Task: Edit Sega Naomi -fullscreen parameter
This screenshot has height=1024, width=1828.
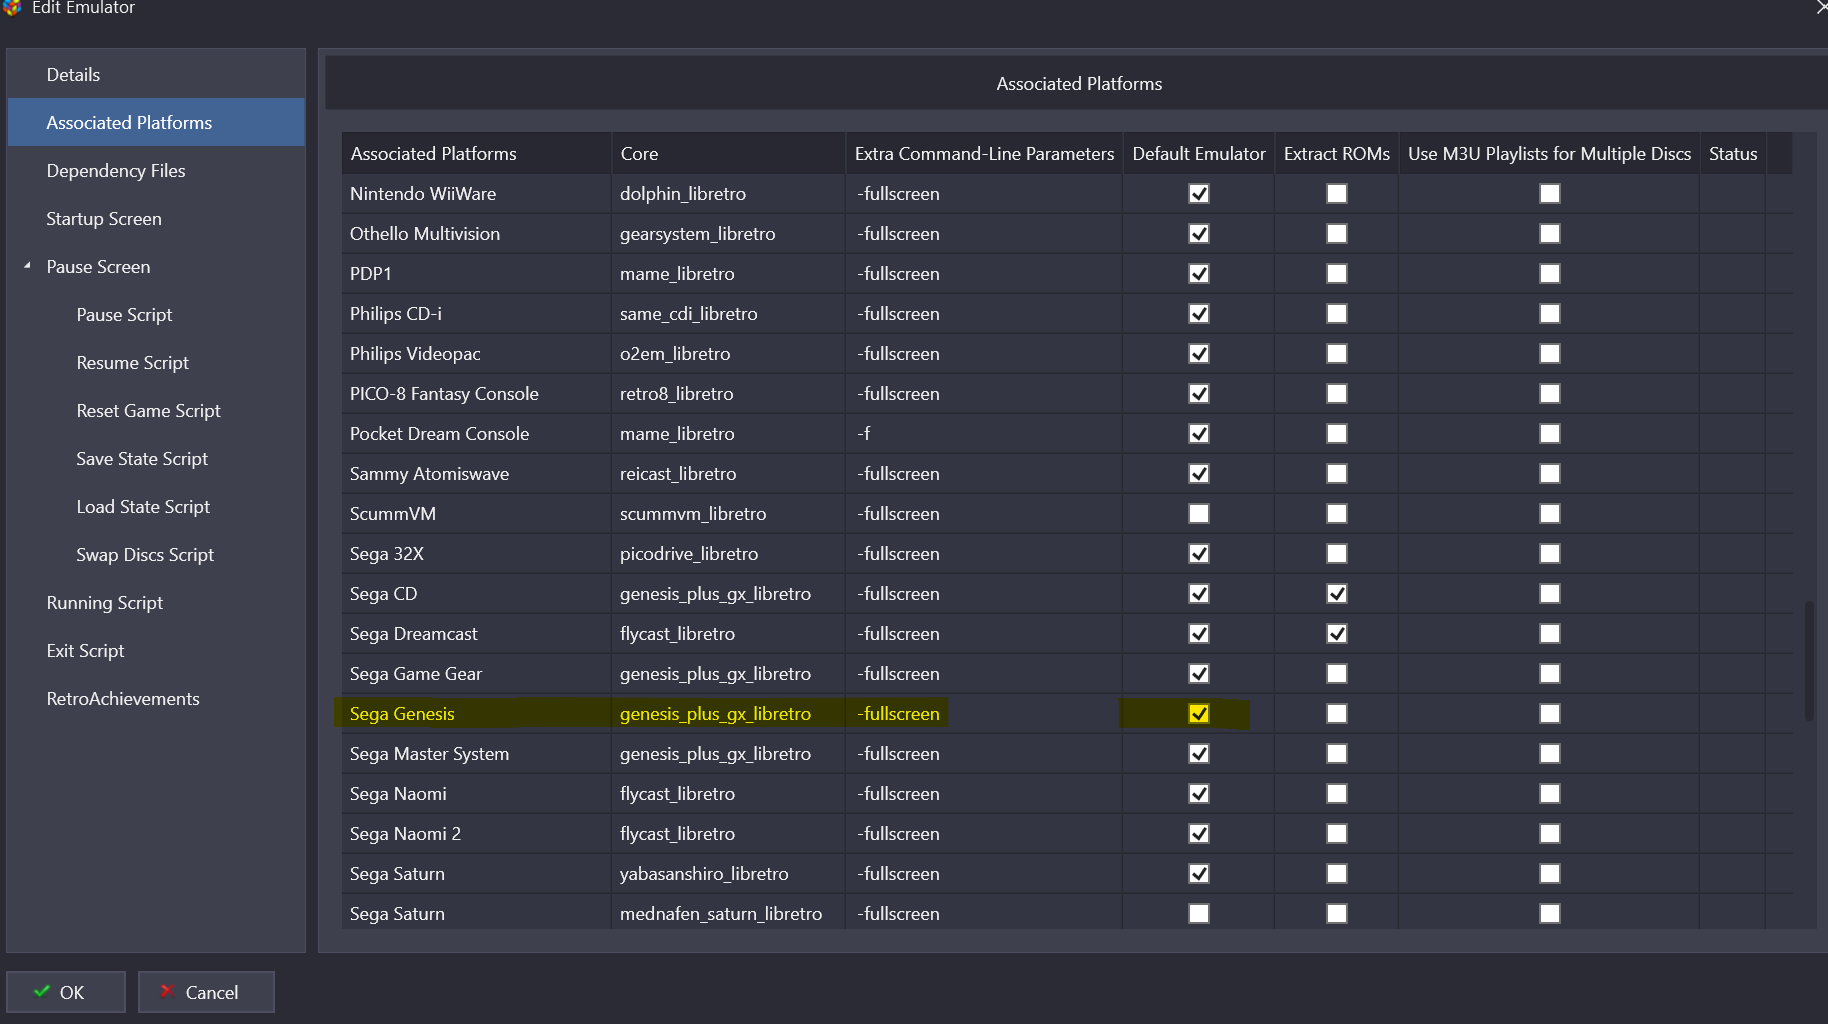Action: pos(984,794)
